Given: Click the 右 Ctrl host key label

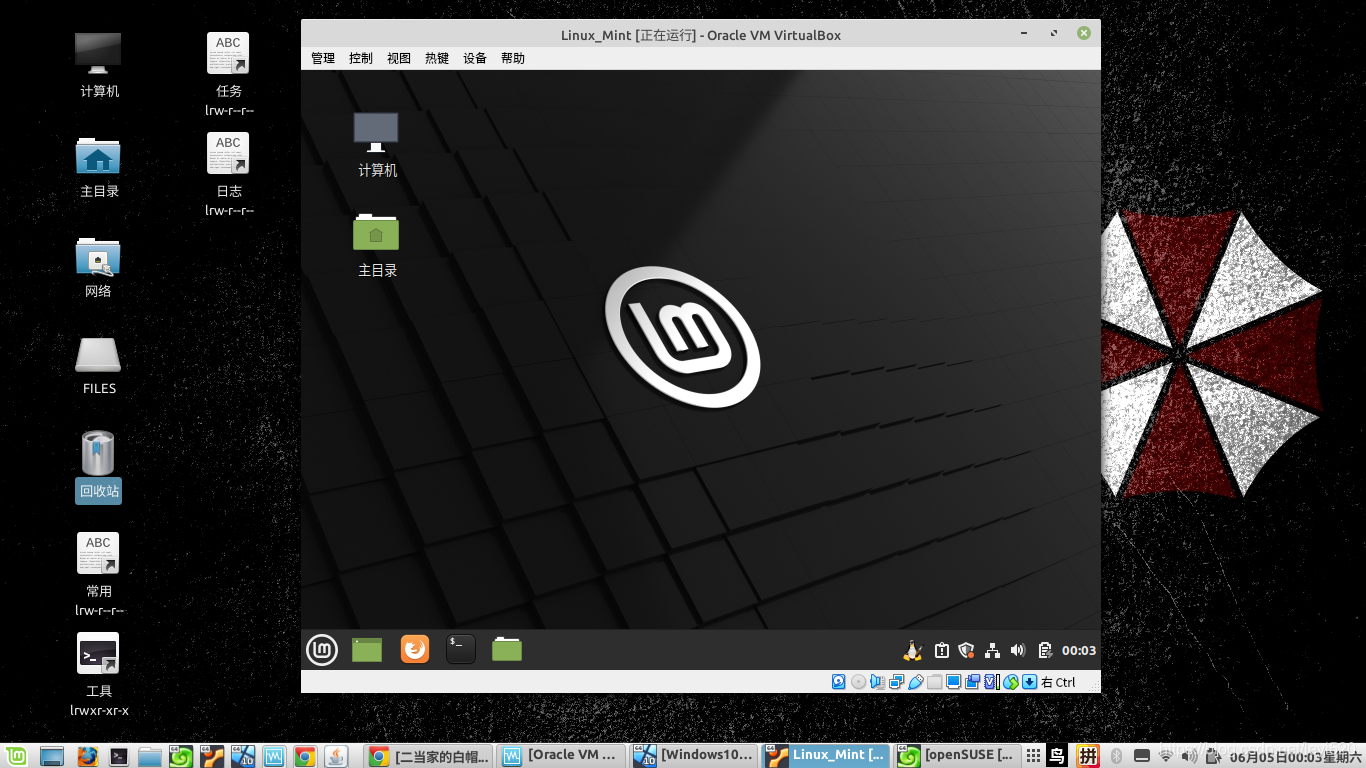Looking at the screenshot, I should [1058, 682].
